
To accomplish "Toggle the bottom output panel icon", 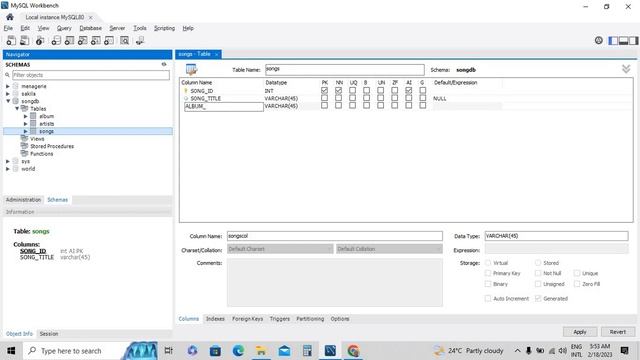I will pyautogui.click(x=623, y=40).
